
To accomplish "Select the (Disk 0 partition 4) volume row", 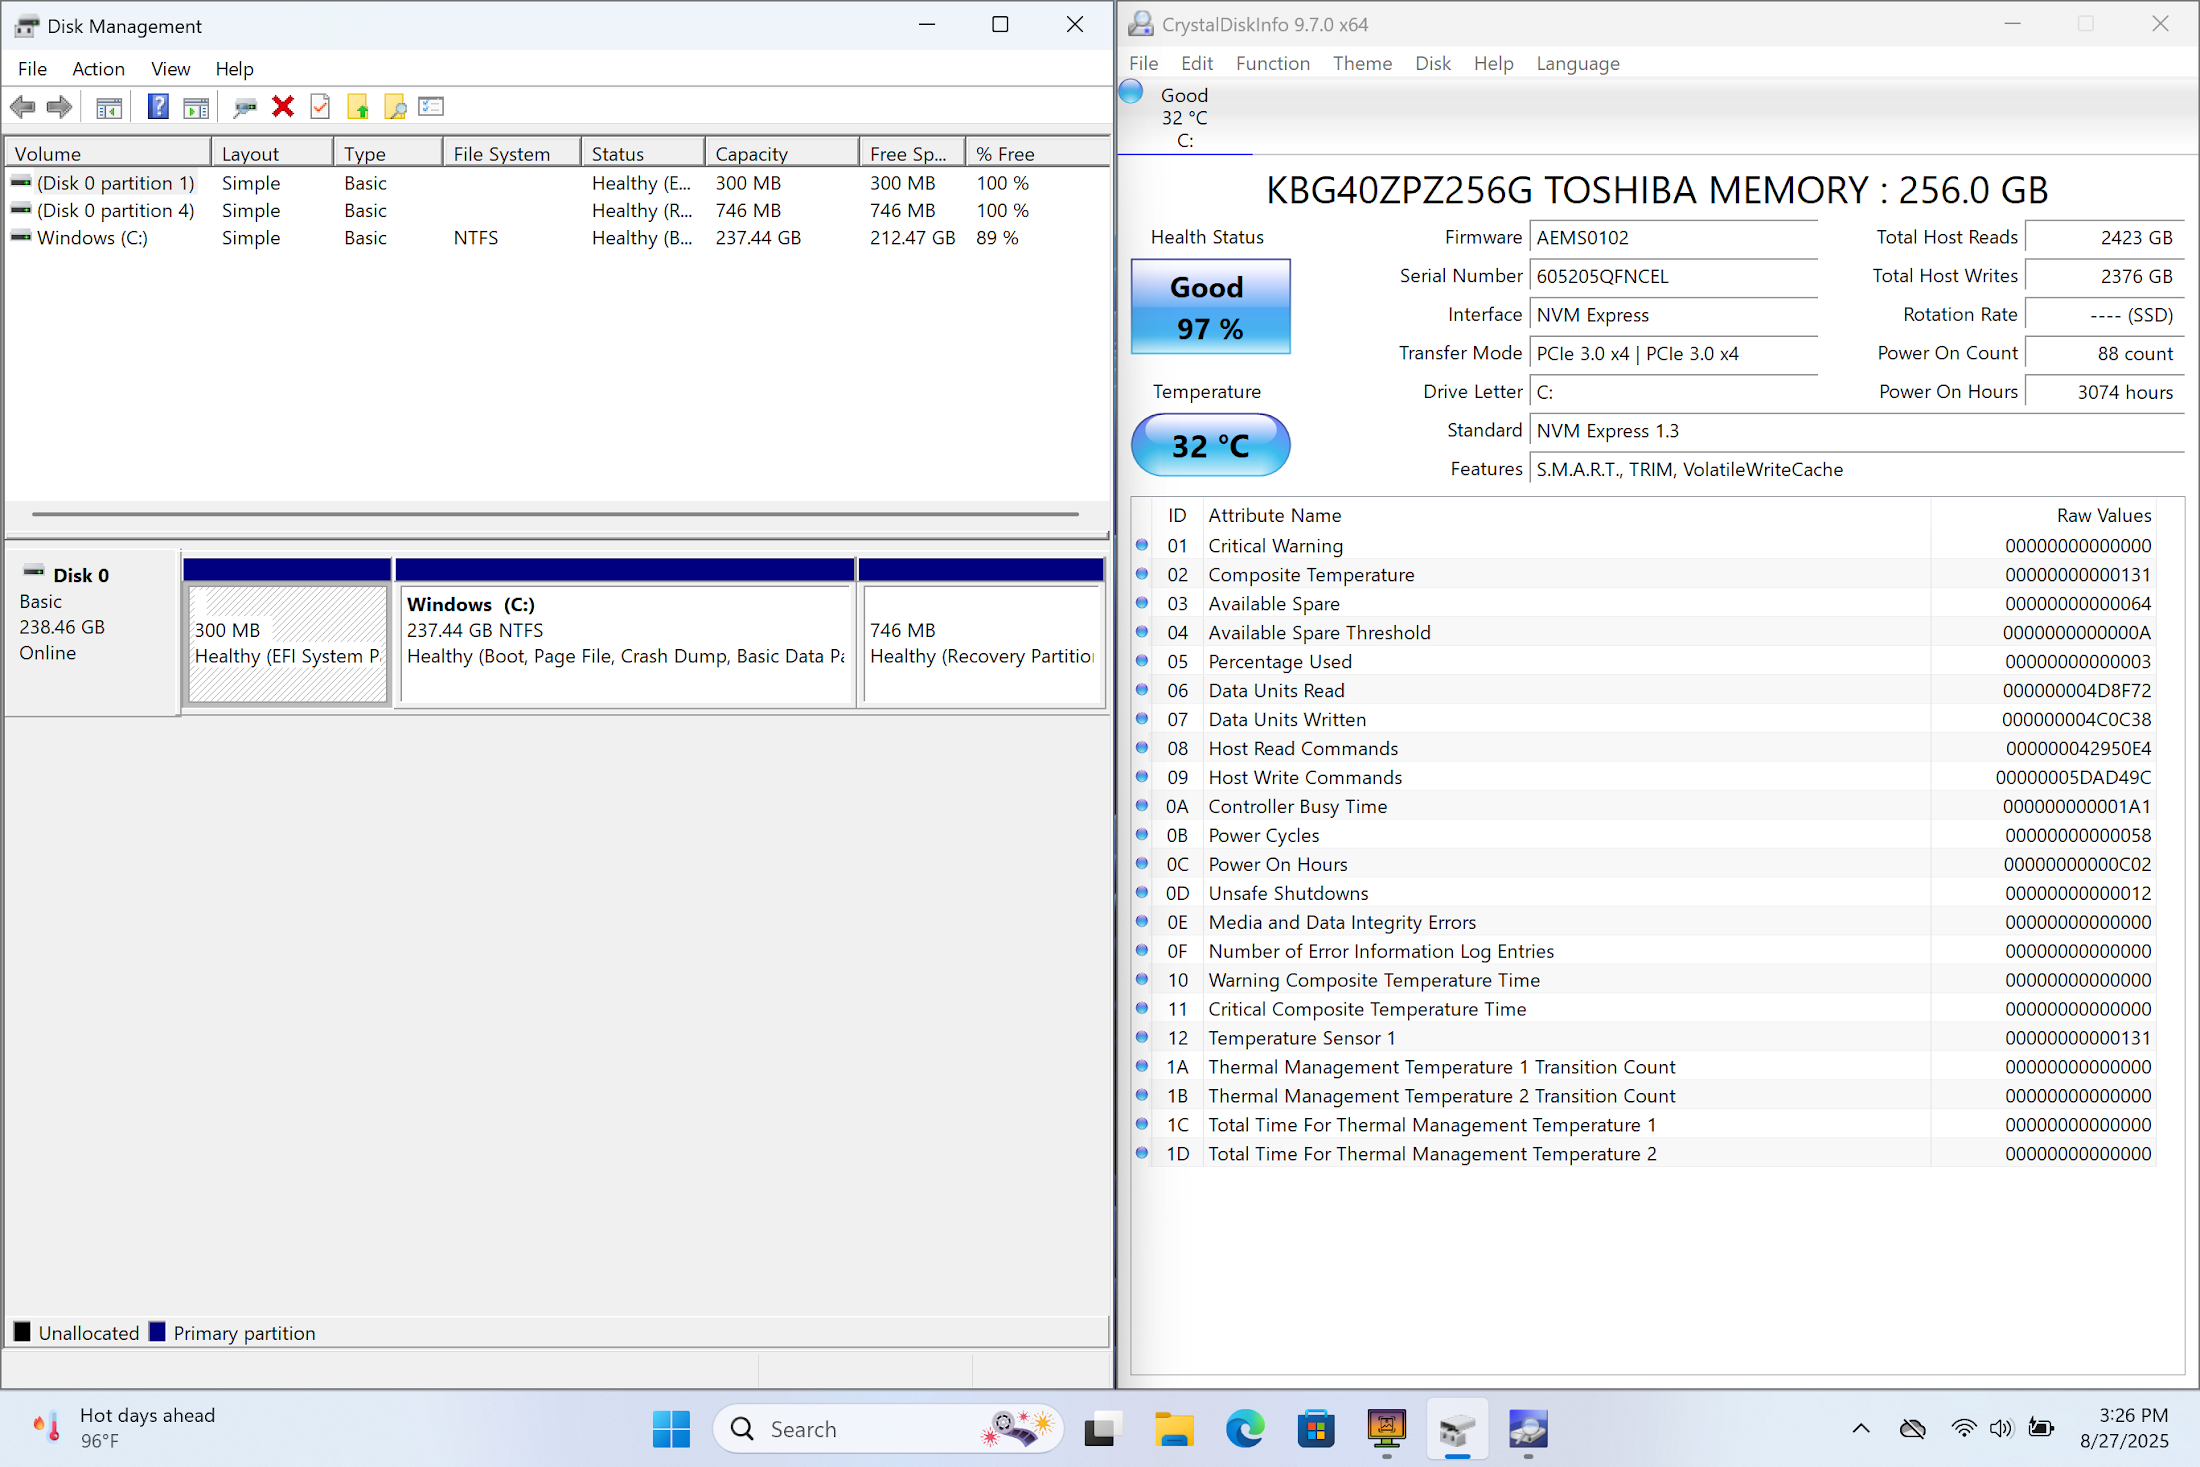I will point(557,210).
